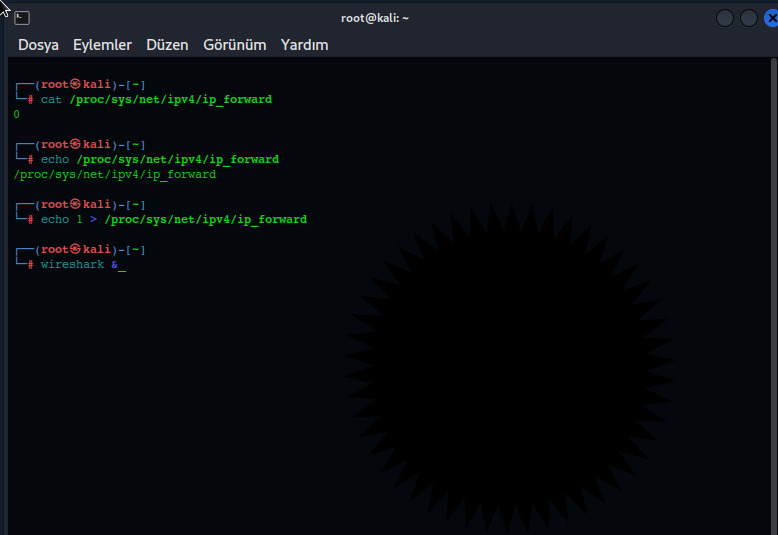Viewport: 778px width, 535px height.
Task: Click the terminal's vertical scrollbar
Action: click(774, 296)
